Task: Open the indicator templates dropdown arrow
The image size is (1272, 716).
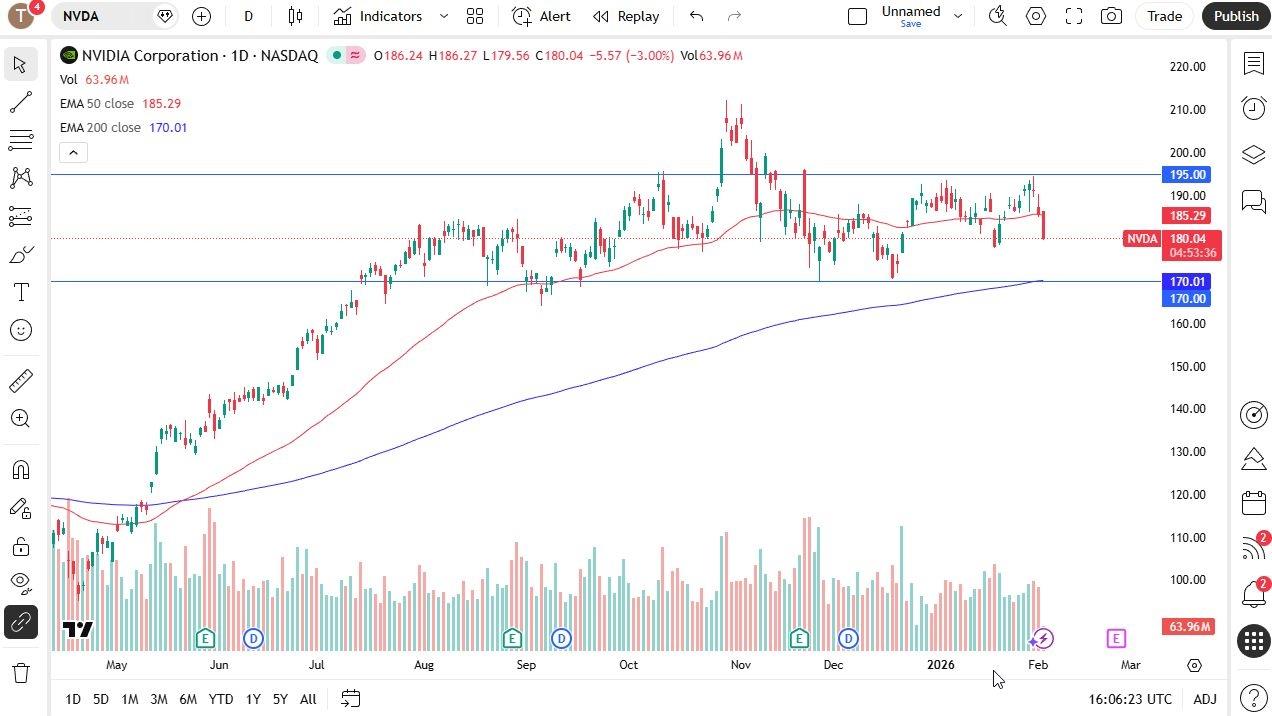Action: coord(444,16)
